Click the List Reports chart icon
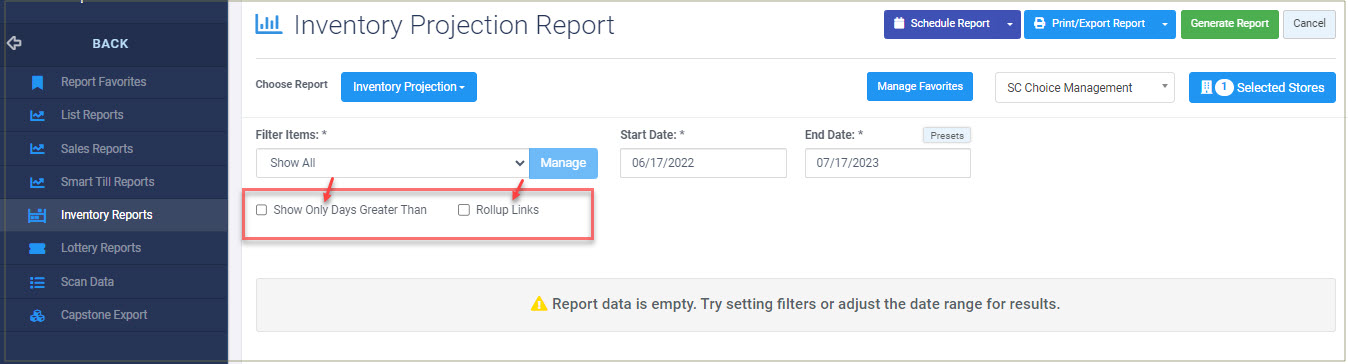Viewport: 1348px width, 364px height. [x=37, y=115]
